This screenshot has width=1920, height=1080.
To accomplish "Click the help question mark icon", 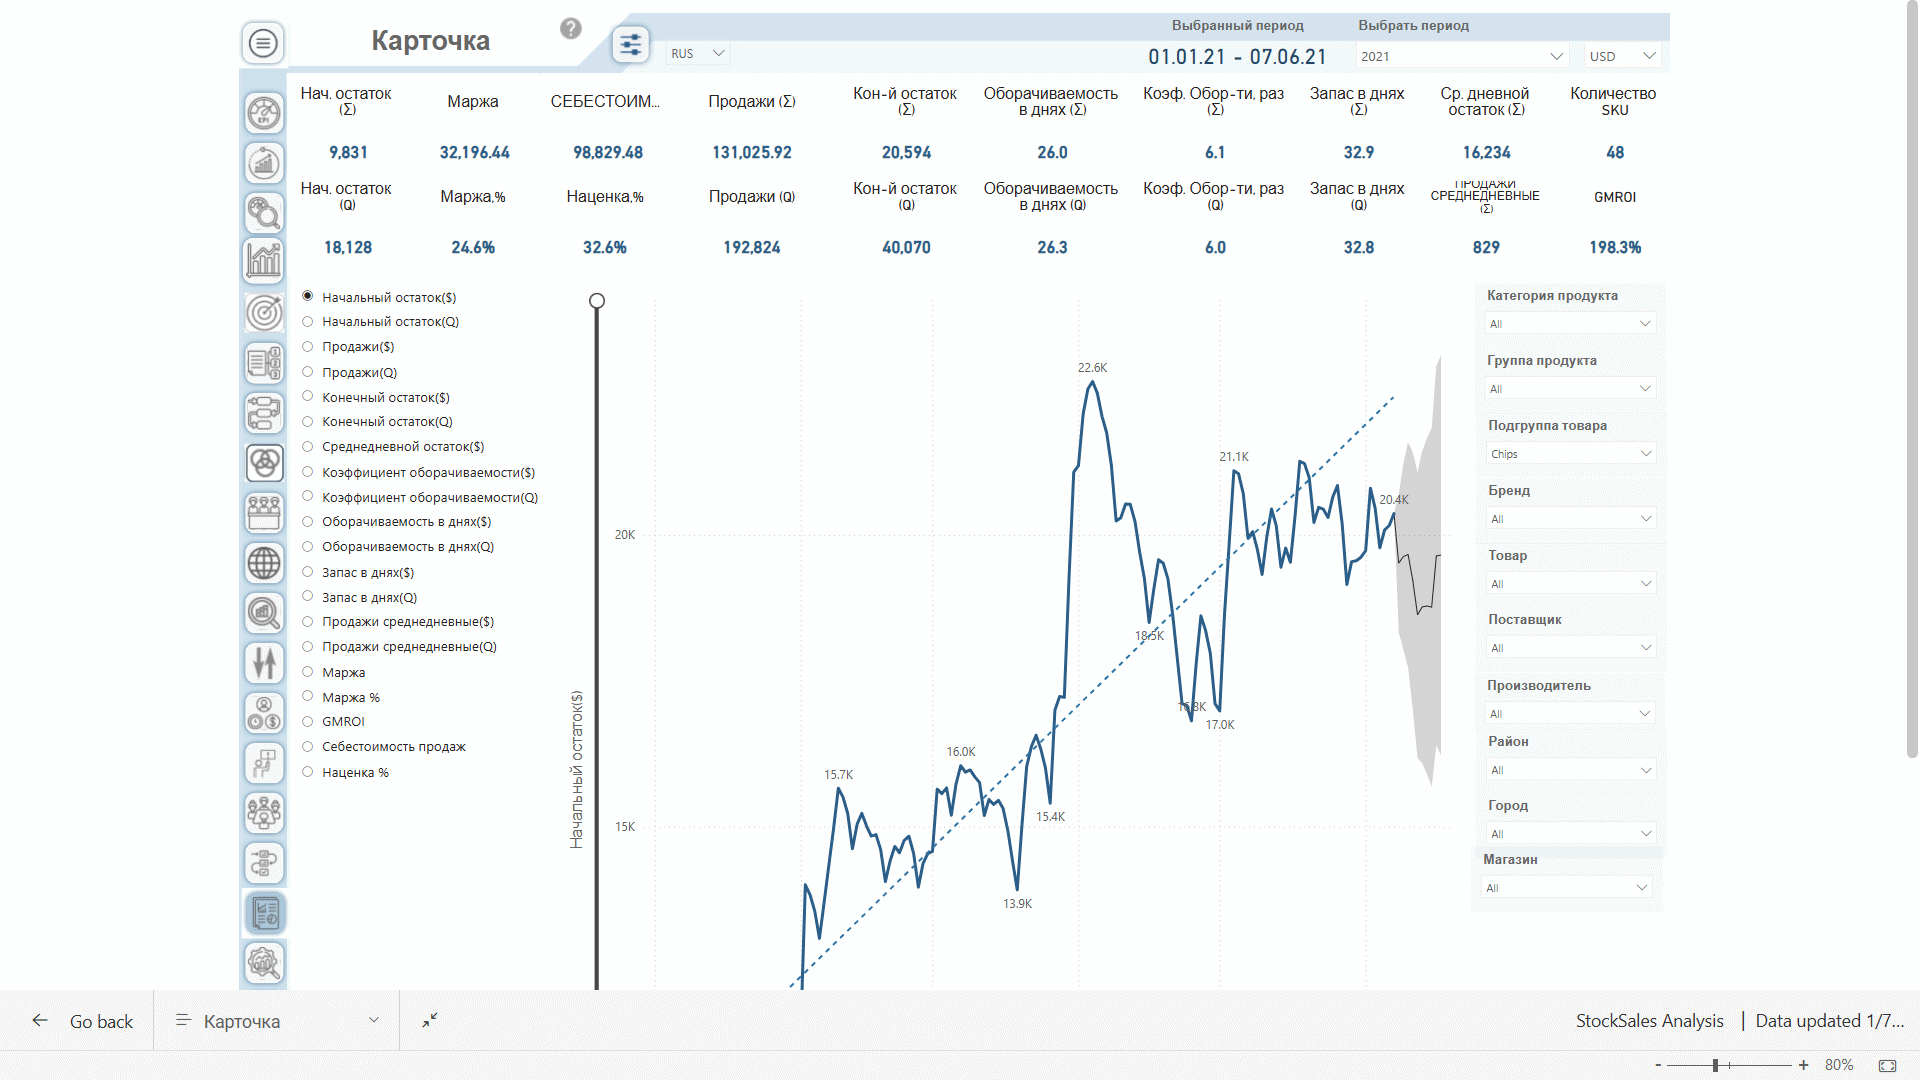I will pyautogui.click(x=571, y=28).
